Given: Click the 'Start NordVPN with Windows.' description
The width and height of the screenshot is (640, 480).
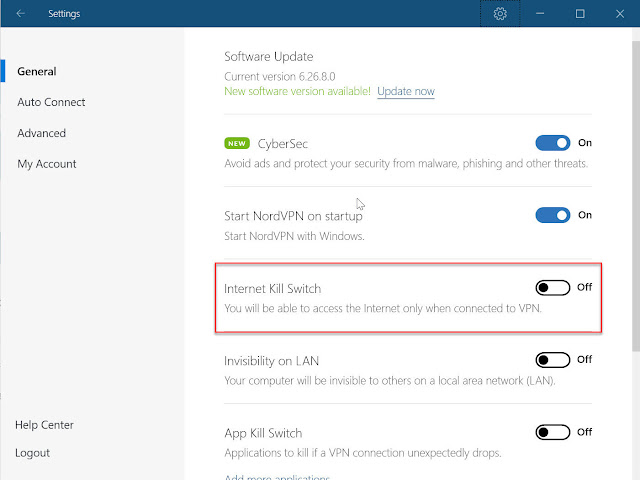Looking at the screenshot, I should click(294, 236).
